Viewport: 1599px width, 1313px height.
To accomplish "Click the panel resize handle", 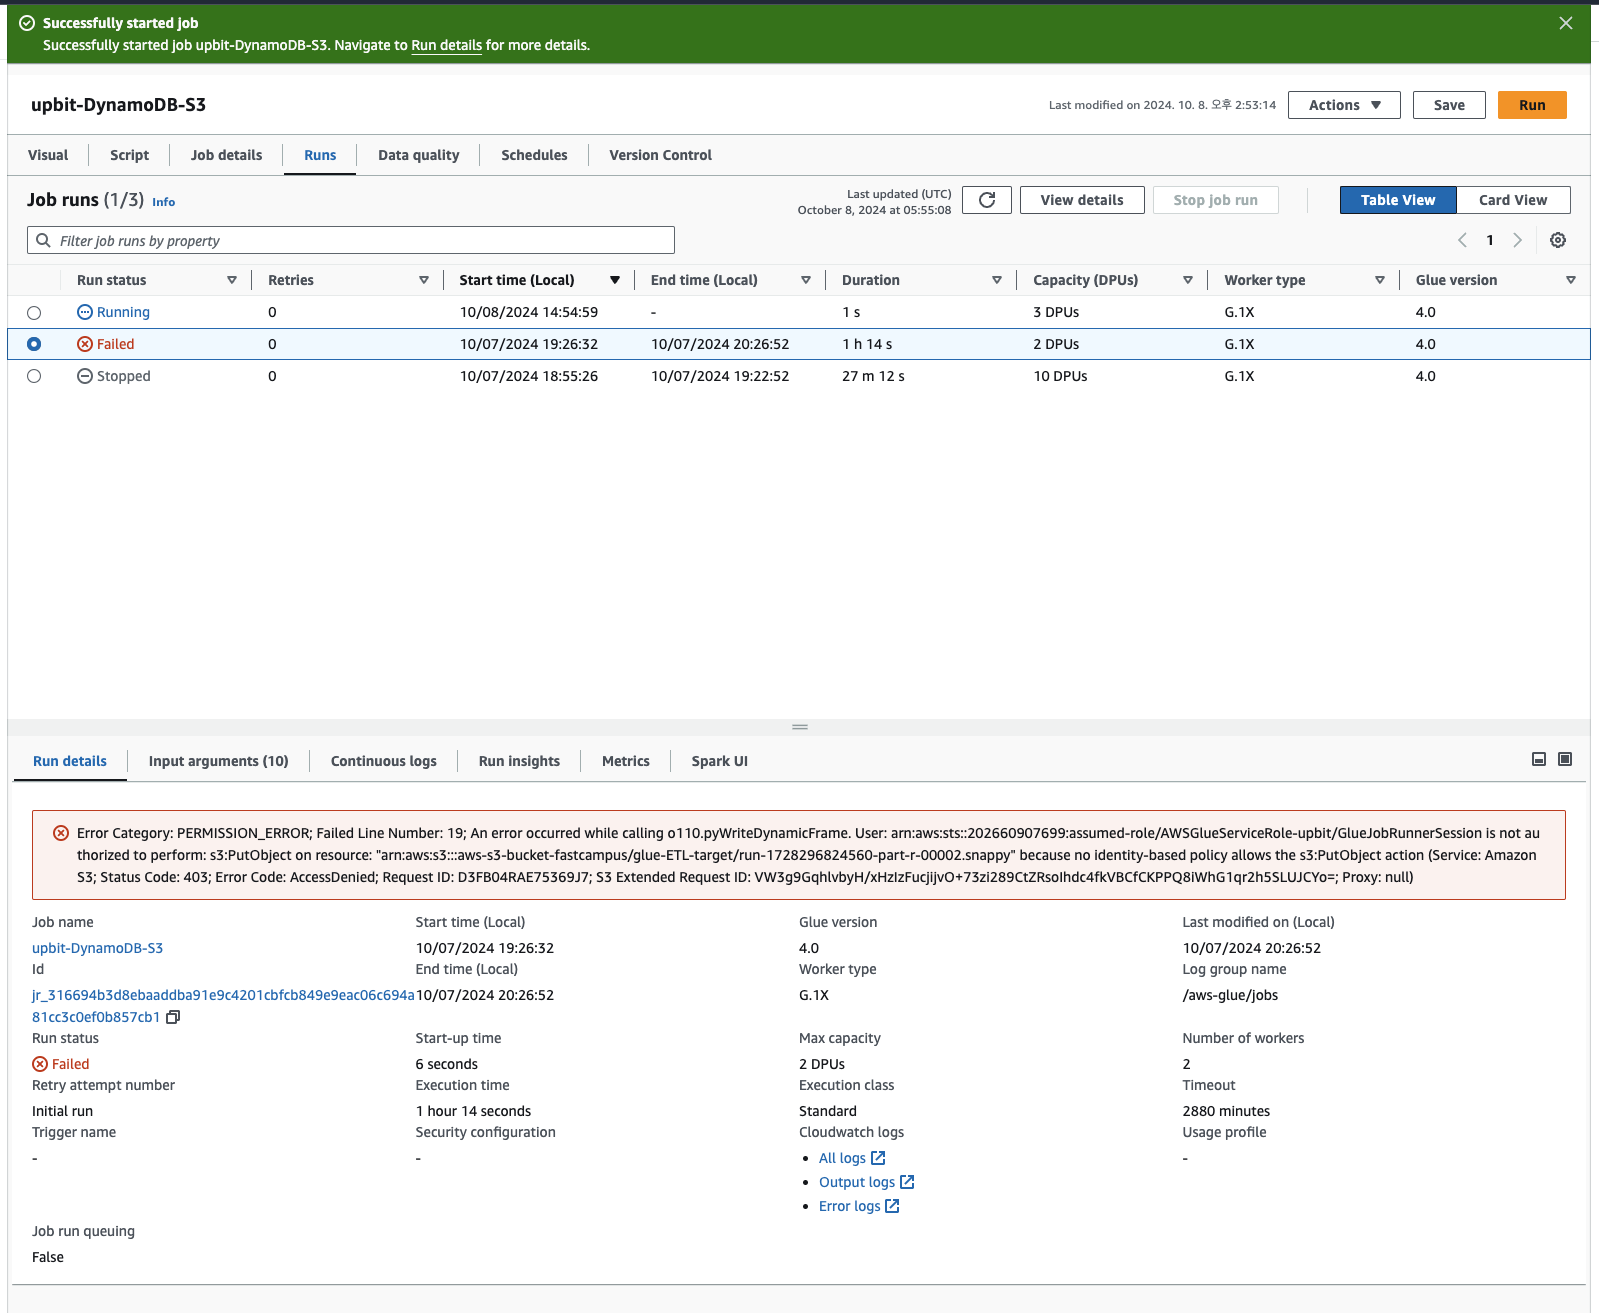I will click(x=800, y=727).
